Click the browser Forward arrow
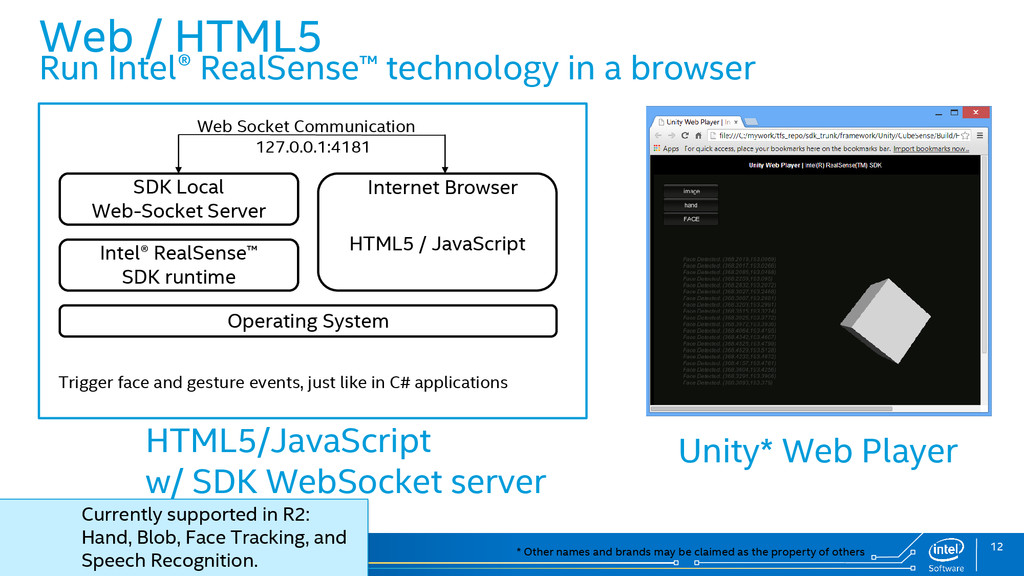Image resolution: width=1024 pixels, height=576 pixels. [671, 136]
